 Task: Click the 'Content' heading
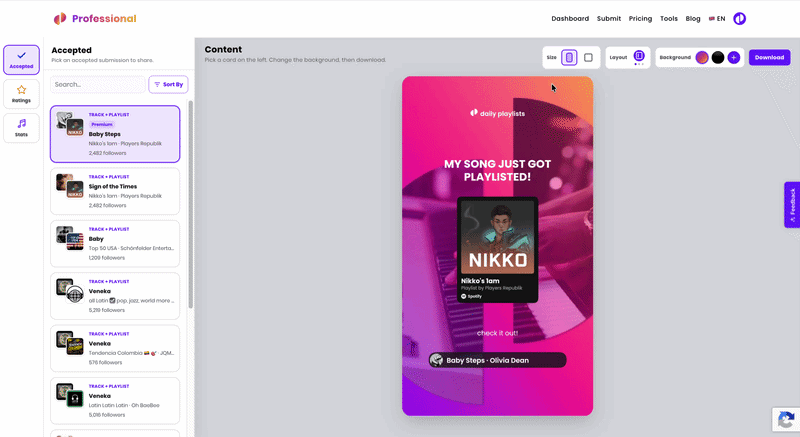pos(223,49)
